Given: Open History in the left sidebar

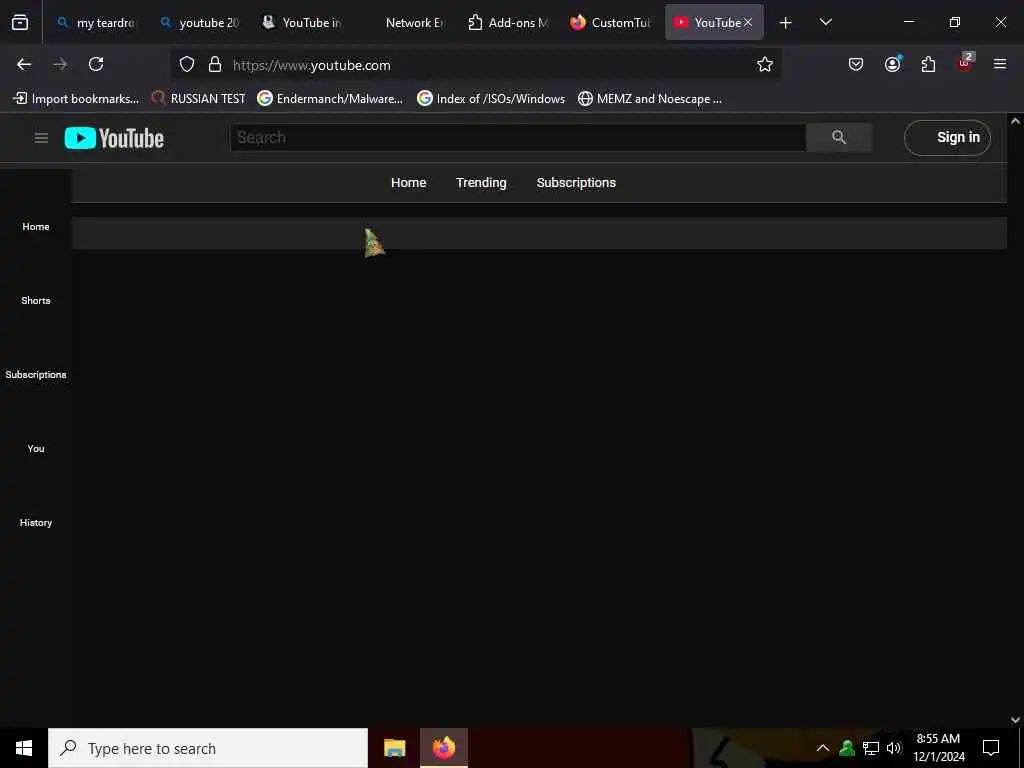Looking at the screenshot, I should 36,522.
